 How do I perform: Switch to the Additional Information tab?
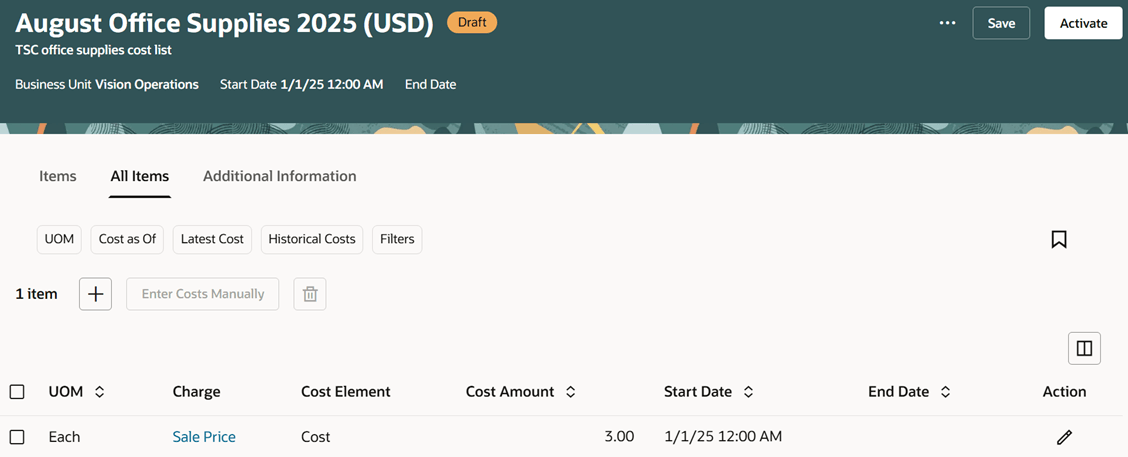click(x=280, y=176)
